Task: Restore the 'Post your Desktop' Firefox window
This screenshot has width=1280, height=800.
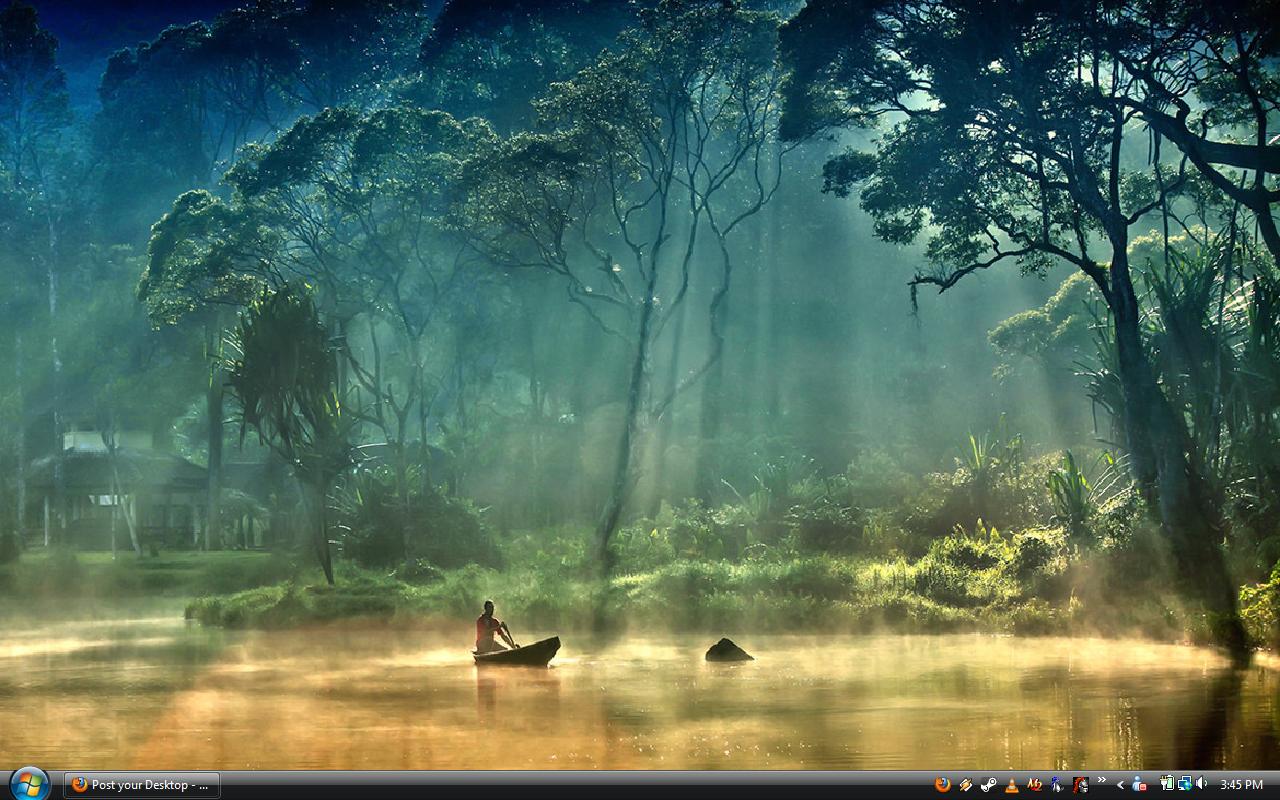Action: [x=142, y=785]
